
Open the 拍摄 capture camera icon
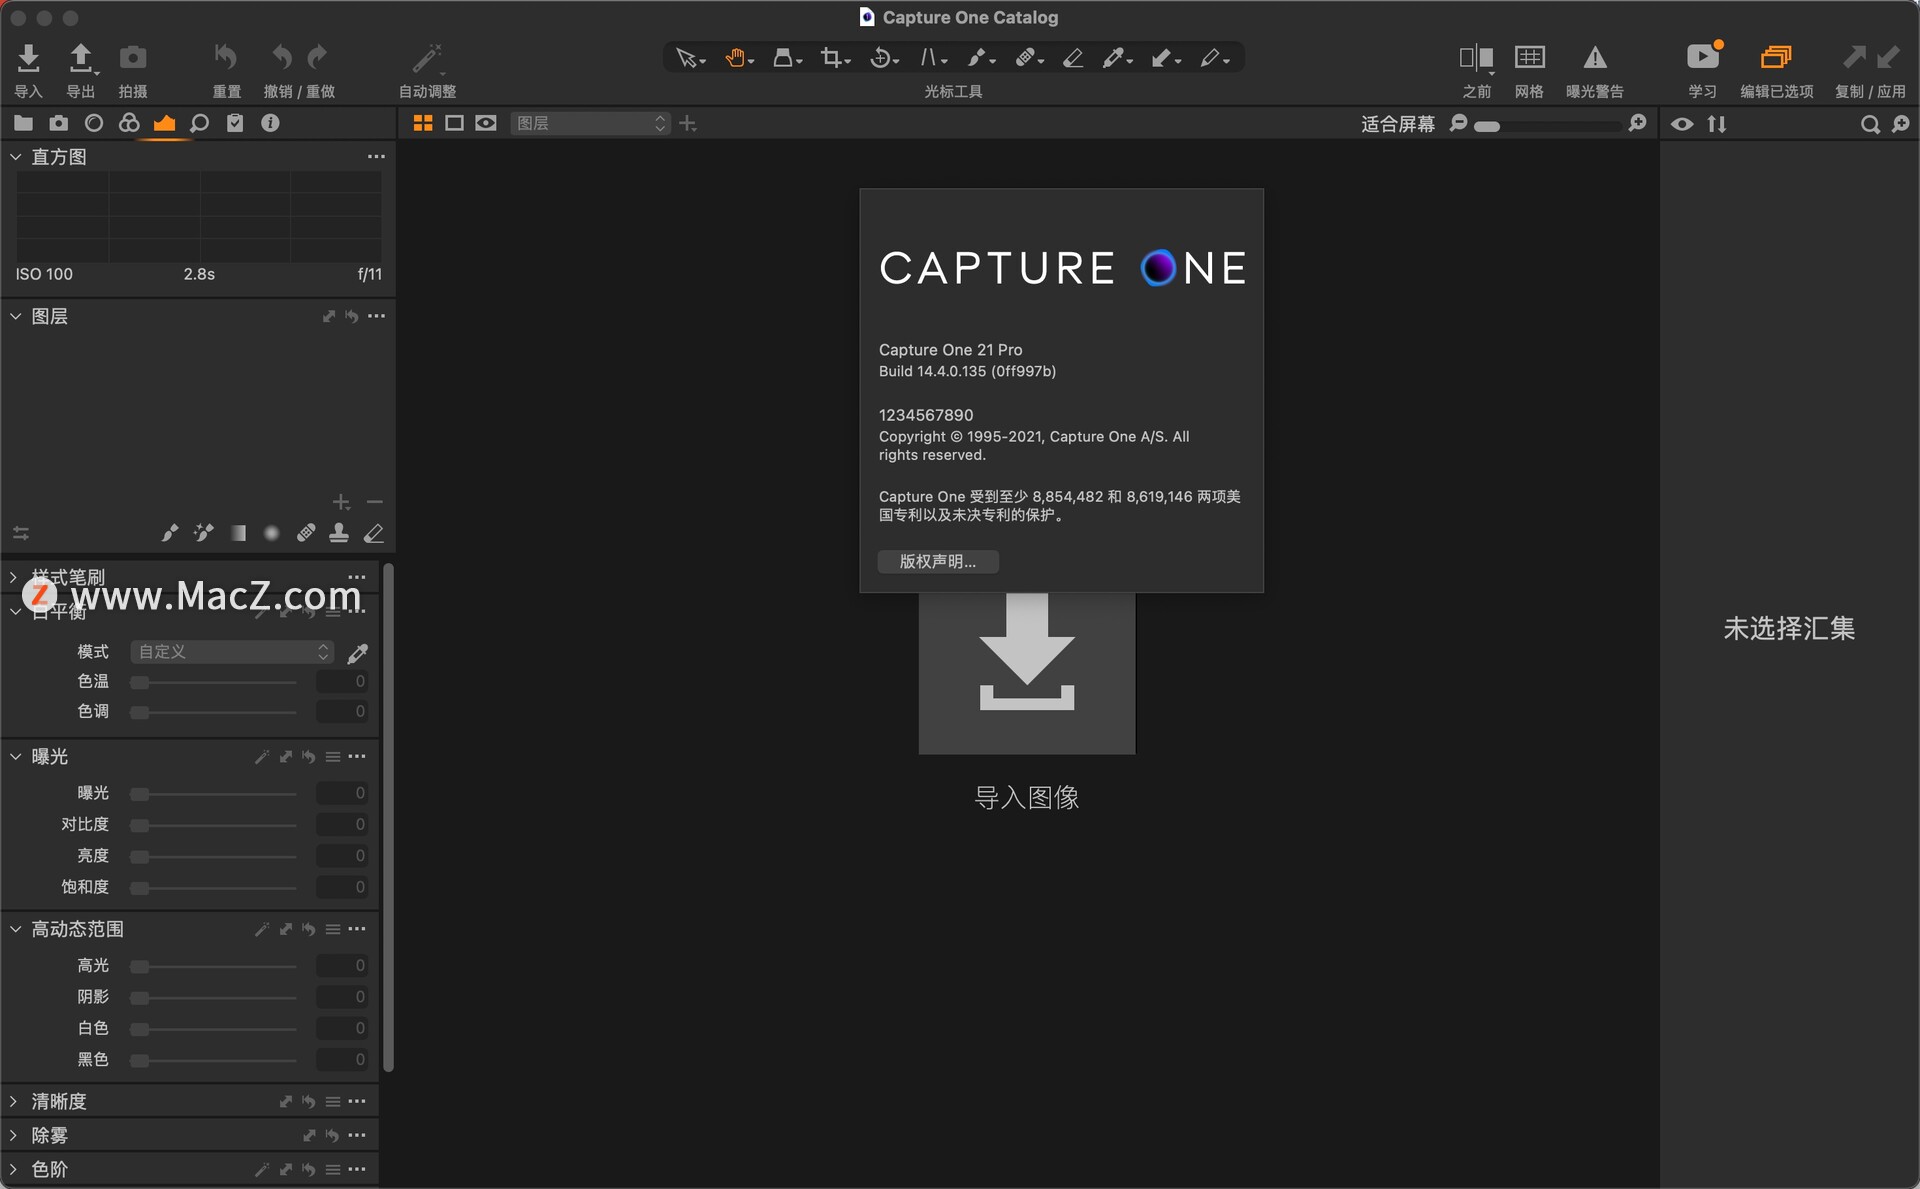(x=133, y=58)
